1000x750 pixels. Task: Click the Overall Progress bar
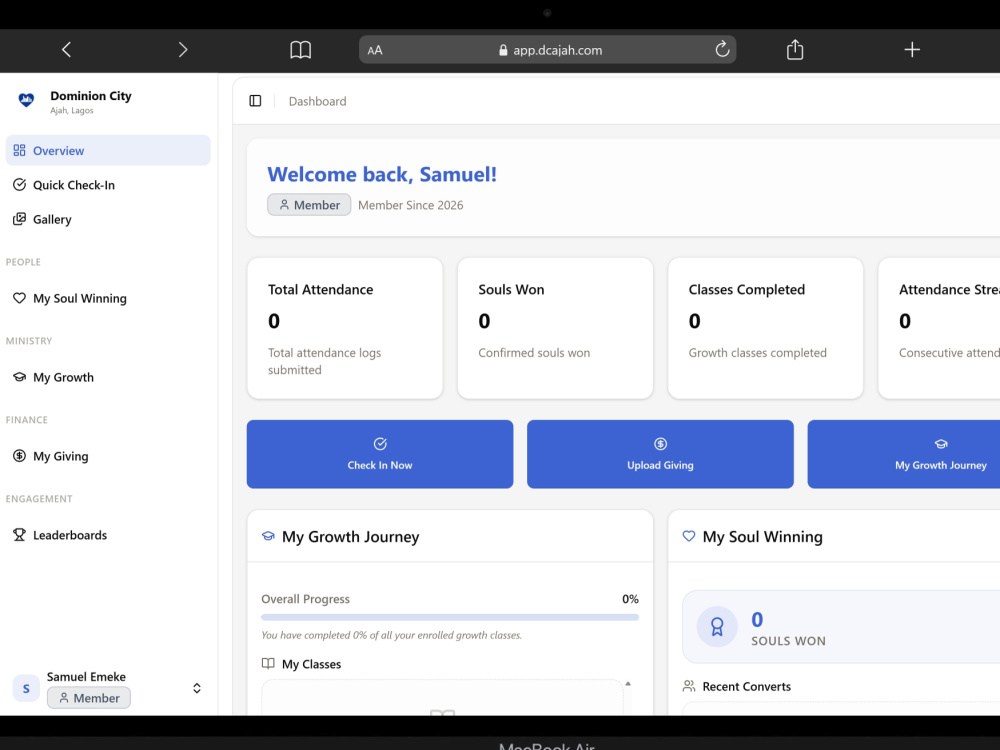[x=450, y=617]
